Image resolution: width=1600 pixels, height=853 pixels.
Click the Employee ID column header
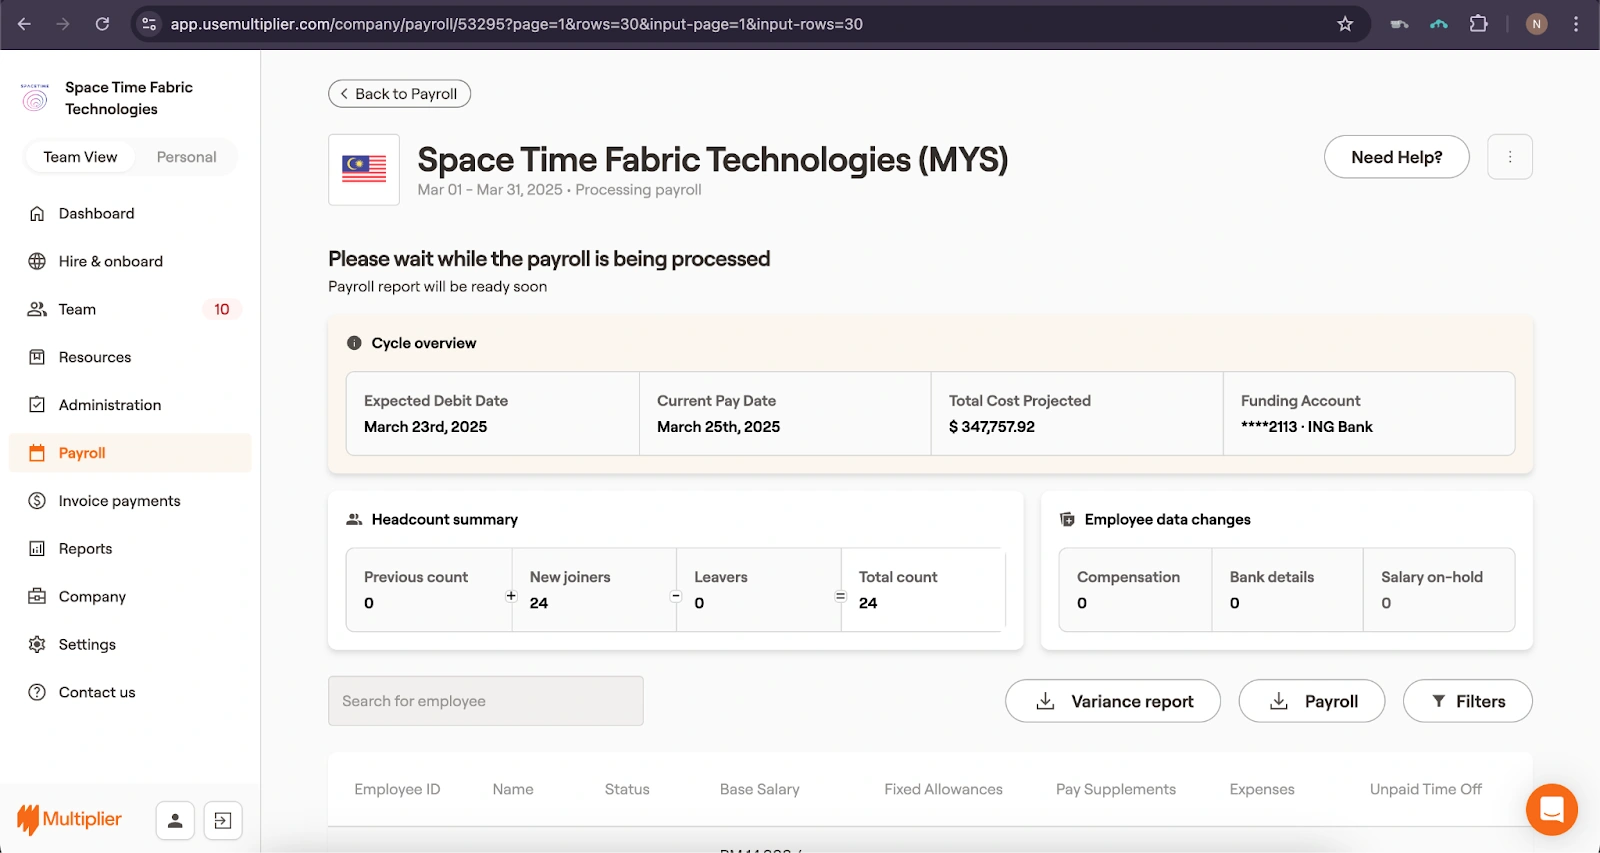pos(397,789)
